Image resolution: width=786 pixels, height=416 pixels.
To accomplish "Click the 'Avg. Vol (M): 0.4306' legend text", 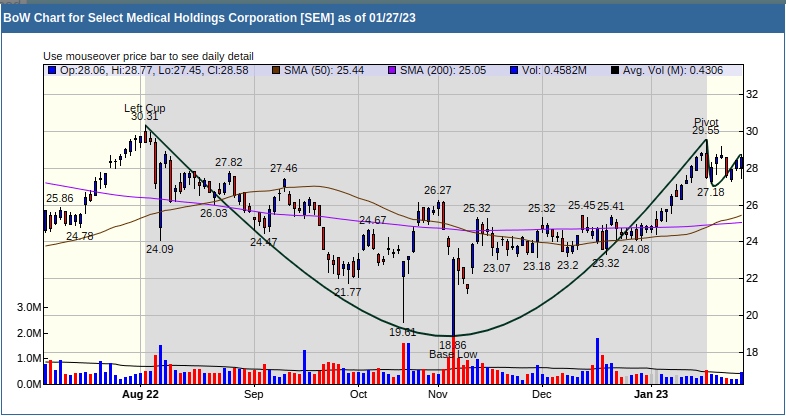I will coord(673,71).
